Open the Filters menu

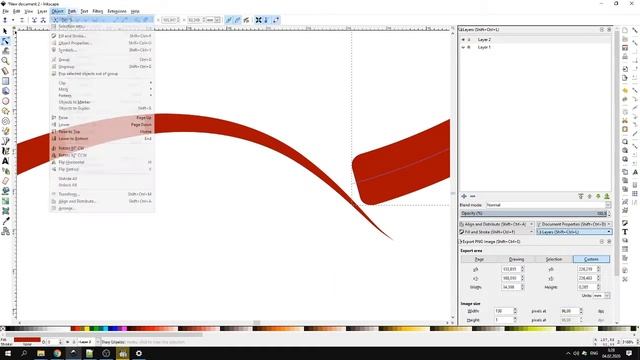98,11
